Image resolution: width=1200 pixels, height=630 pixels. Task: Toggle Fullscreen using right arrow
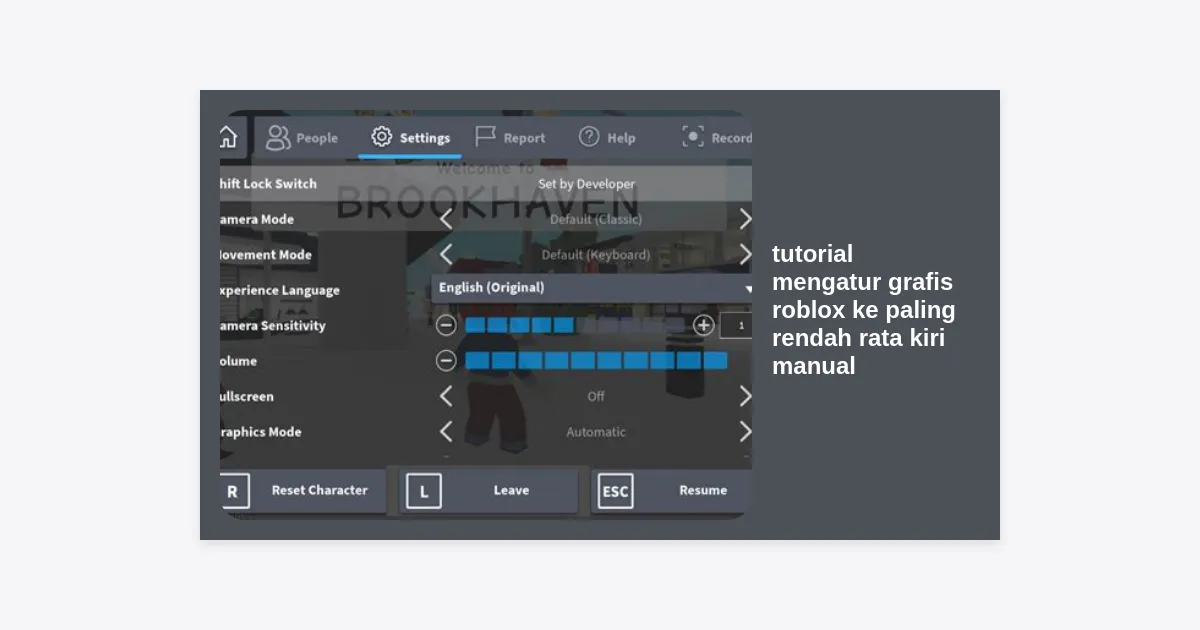[744, 396]
